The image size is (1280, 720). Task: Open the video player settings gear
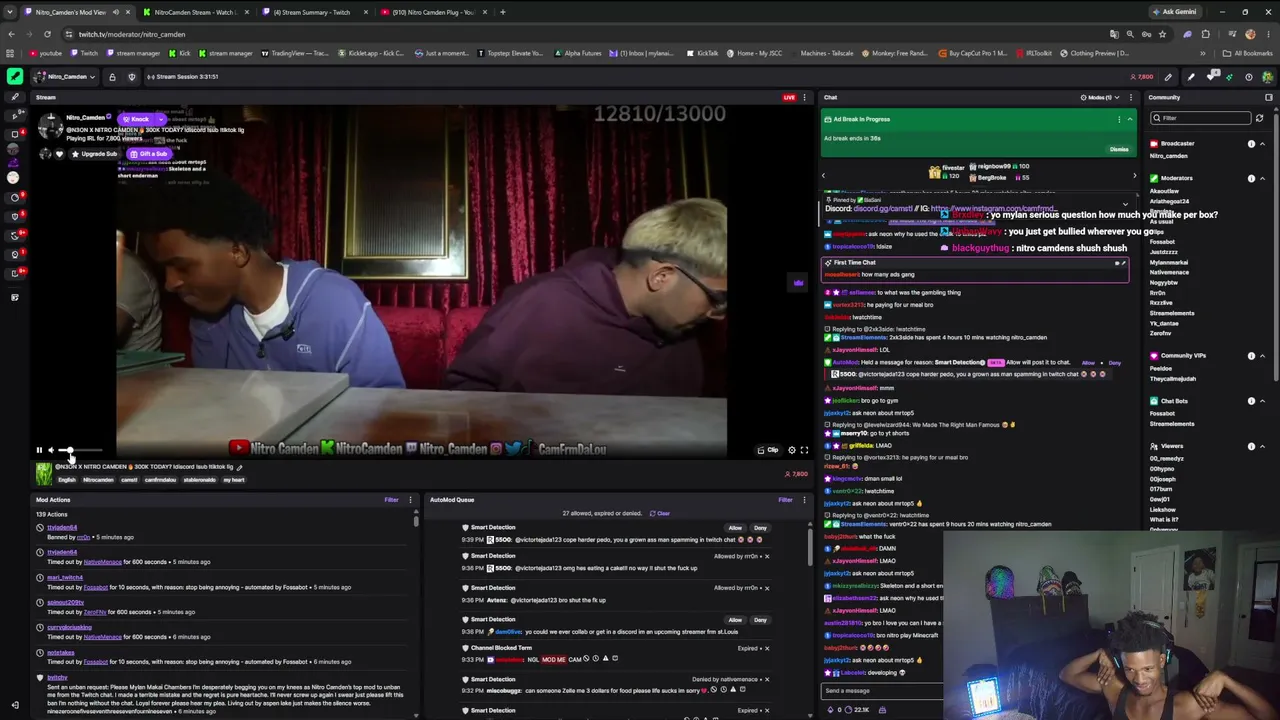point(792,450)
